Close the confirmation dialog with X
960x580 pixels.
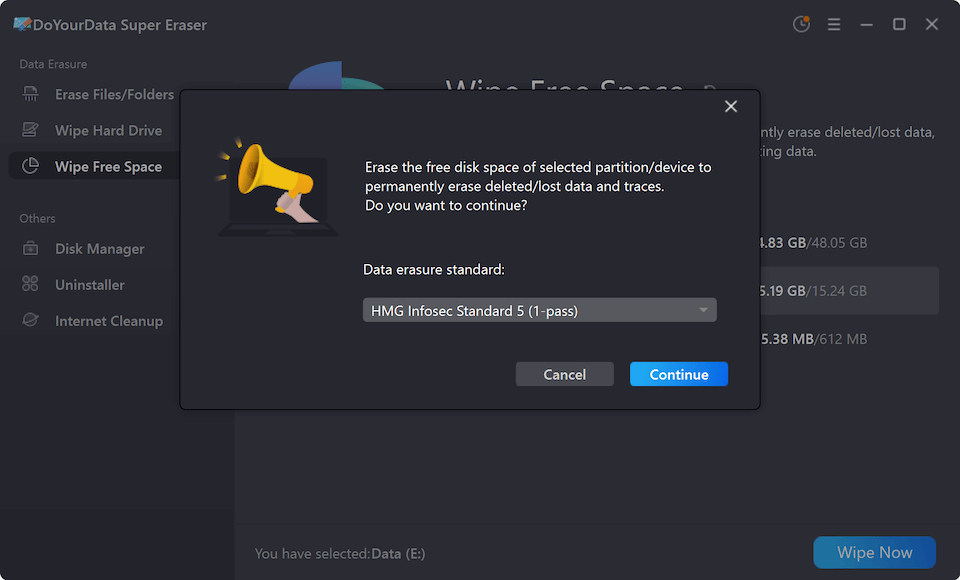click(731, 107)
